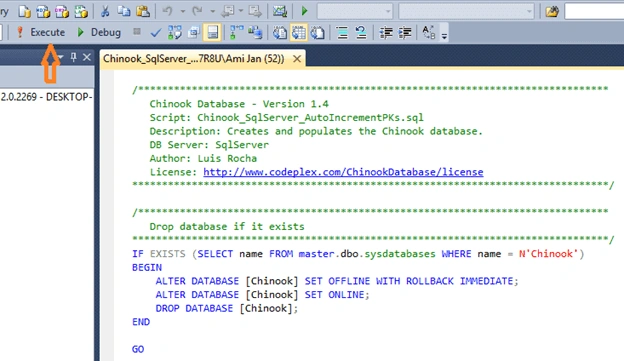Click the Analysis Services XMLA Query icon
624x361 pixels.
coord(81,12)
